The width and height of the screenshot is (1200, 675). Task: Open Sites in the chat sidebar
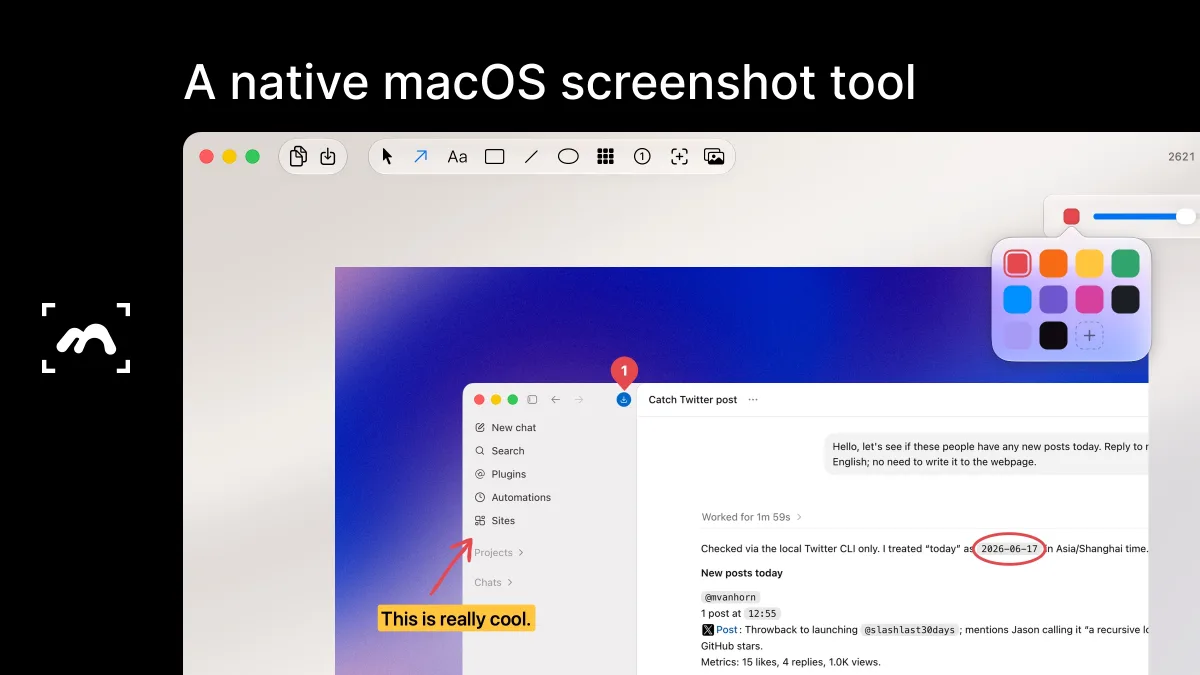pos(495,521)
